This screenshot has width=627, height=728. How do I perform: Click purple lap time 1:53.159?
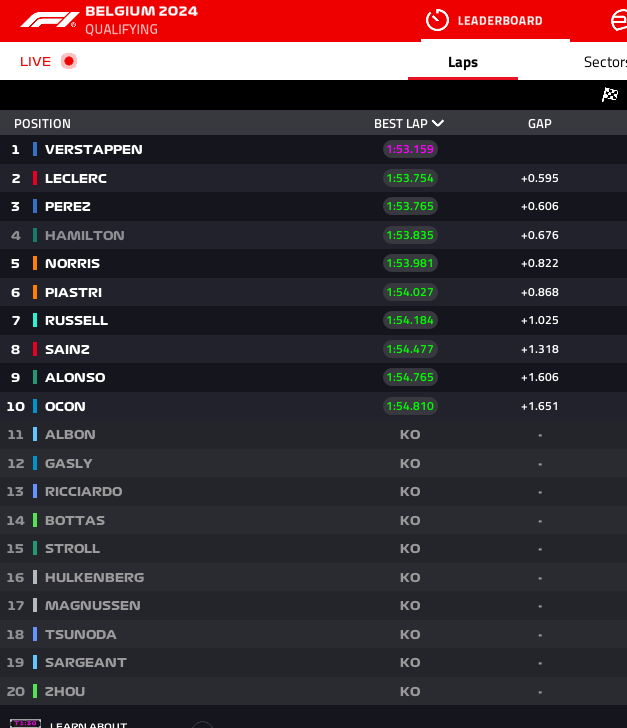[410, 149]
